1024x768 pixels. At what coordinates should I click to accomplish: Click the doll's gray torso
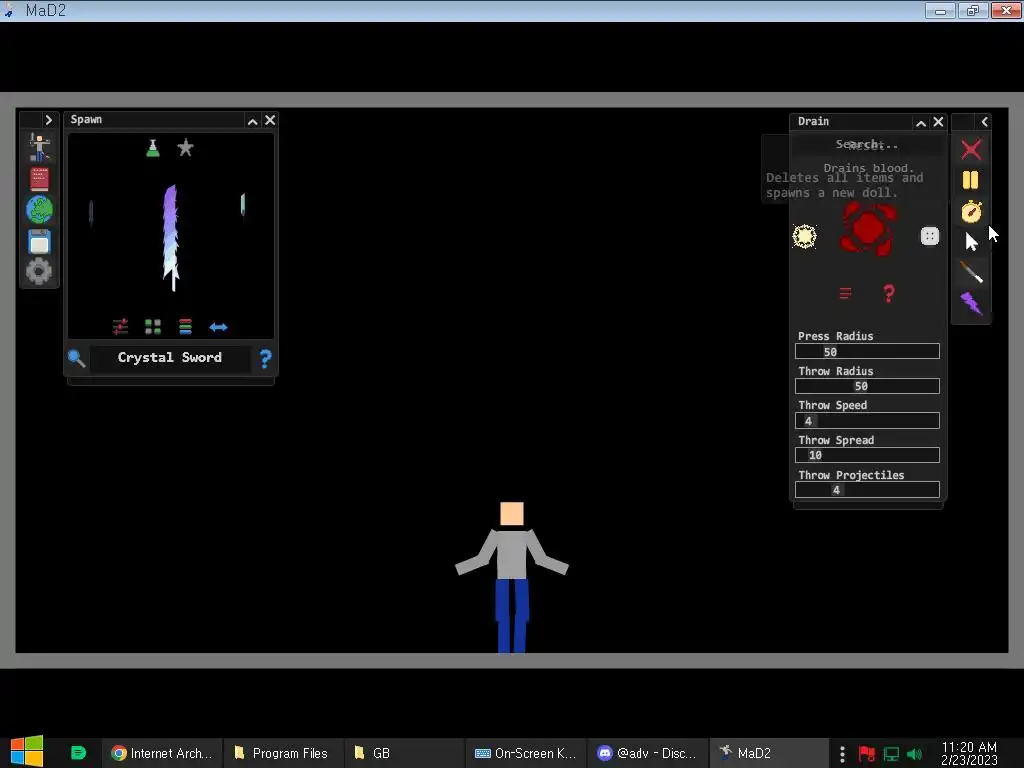click(512, 554)
